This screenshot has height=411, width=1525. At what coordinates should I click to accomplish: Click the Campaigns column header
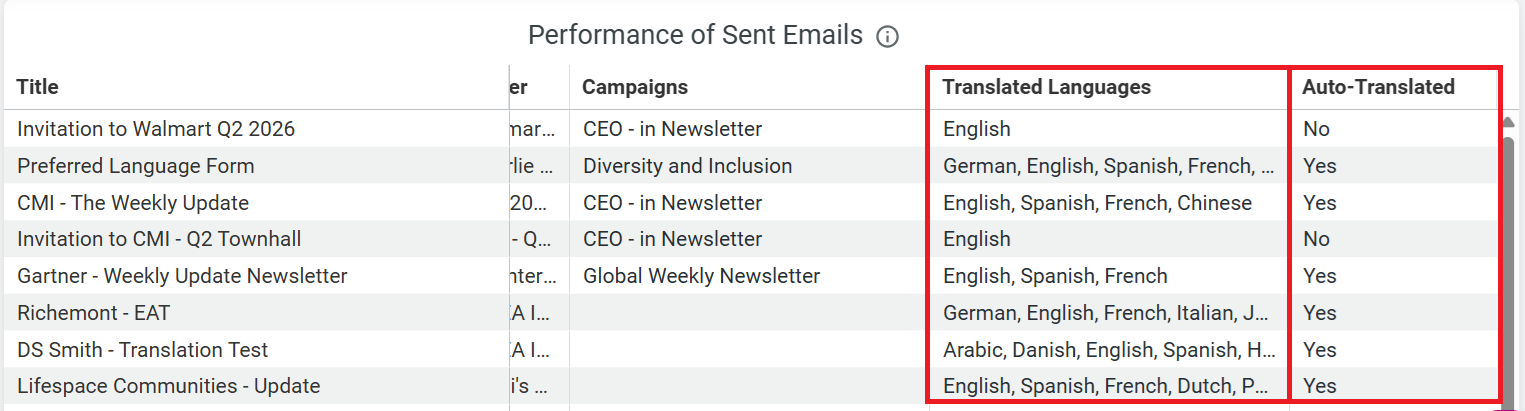[635, 87]
